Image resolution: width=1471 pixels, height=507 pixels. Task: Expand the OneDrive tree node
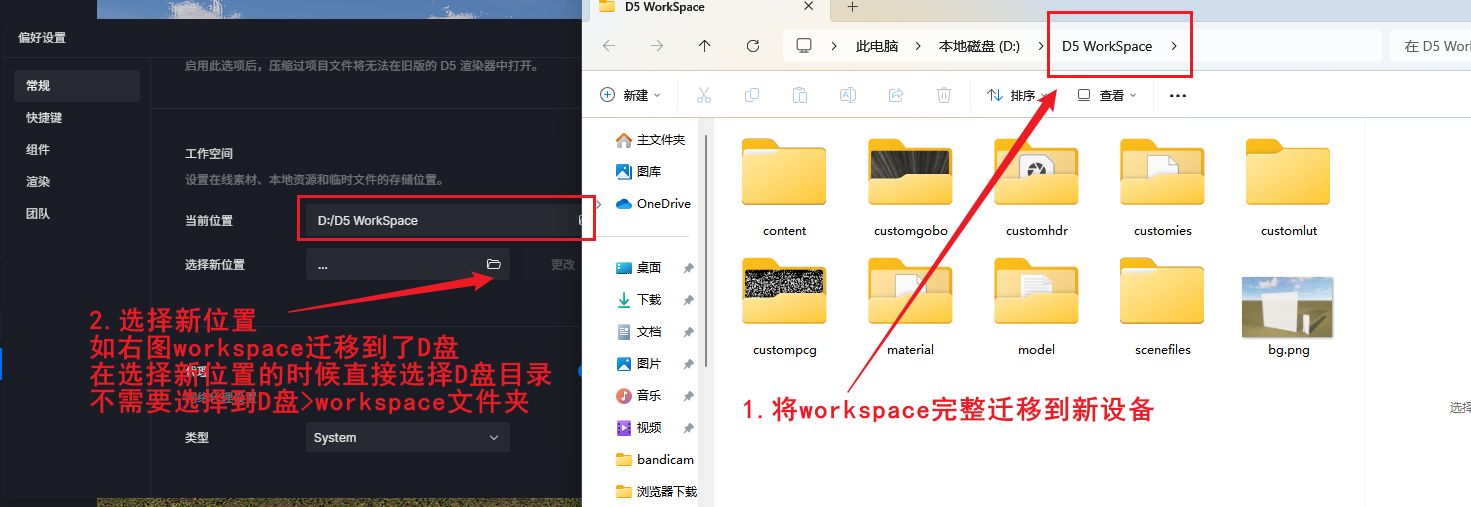click(x=599, y=204)
